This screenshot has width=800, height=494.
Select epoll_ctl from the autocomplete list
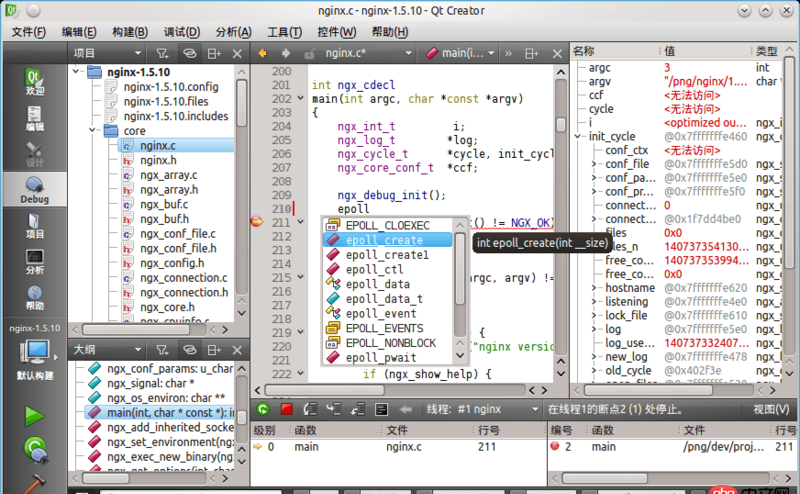coord(374,269)
